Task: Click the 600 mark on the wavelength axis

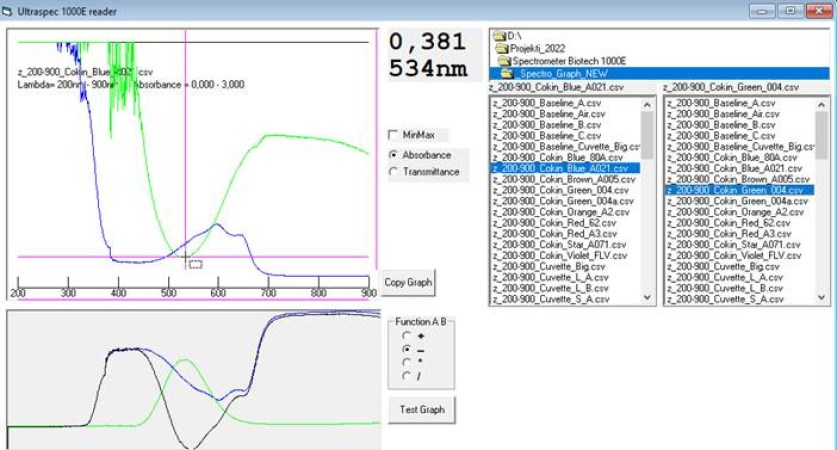Action: pyautogui.click(x=218, y=293)
